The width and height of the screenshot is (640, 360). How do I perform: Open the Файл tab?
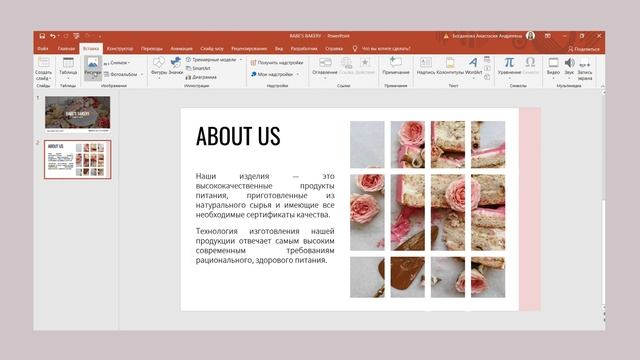pyautogui.click(x=43, y=49)
